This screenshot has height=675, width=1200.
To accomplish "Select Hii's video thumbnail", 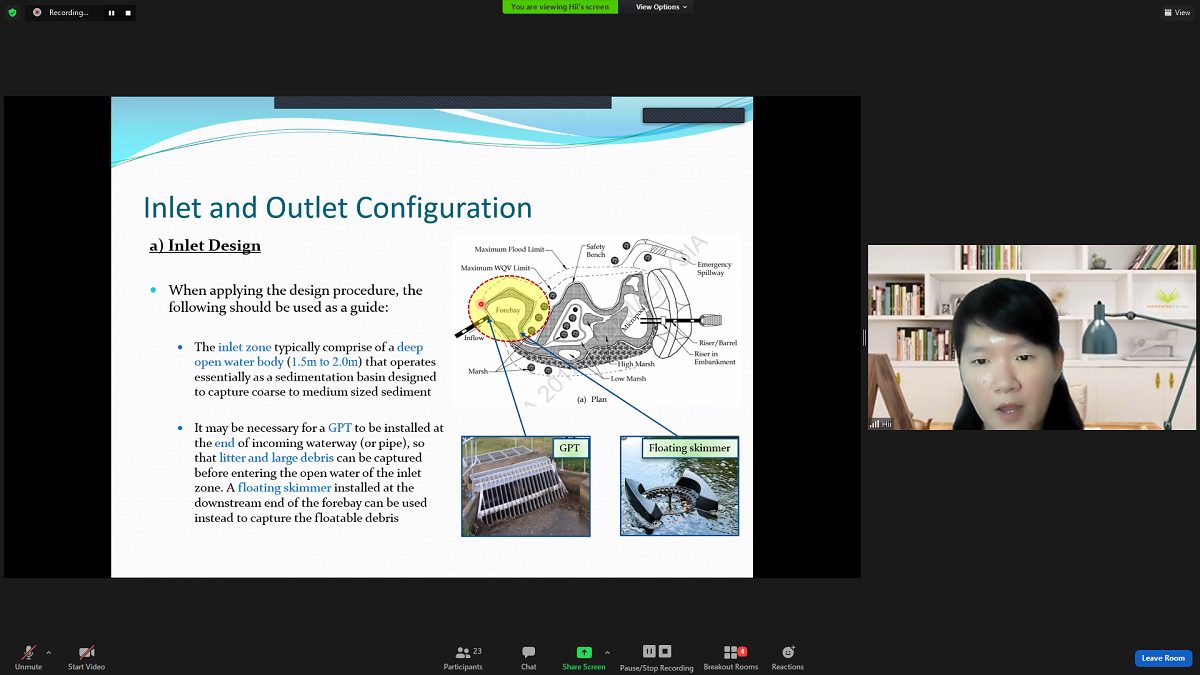I will pyautogui.click(x=1031, y=338).
